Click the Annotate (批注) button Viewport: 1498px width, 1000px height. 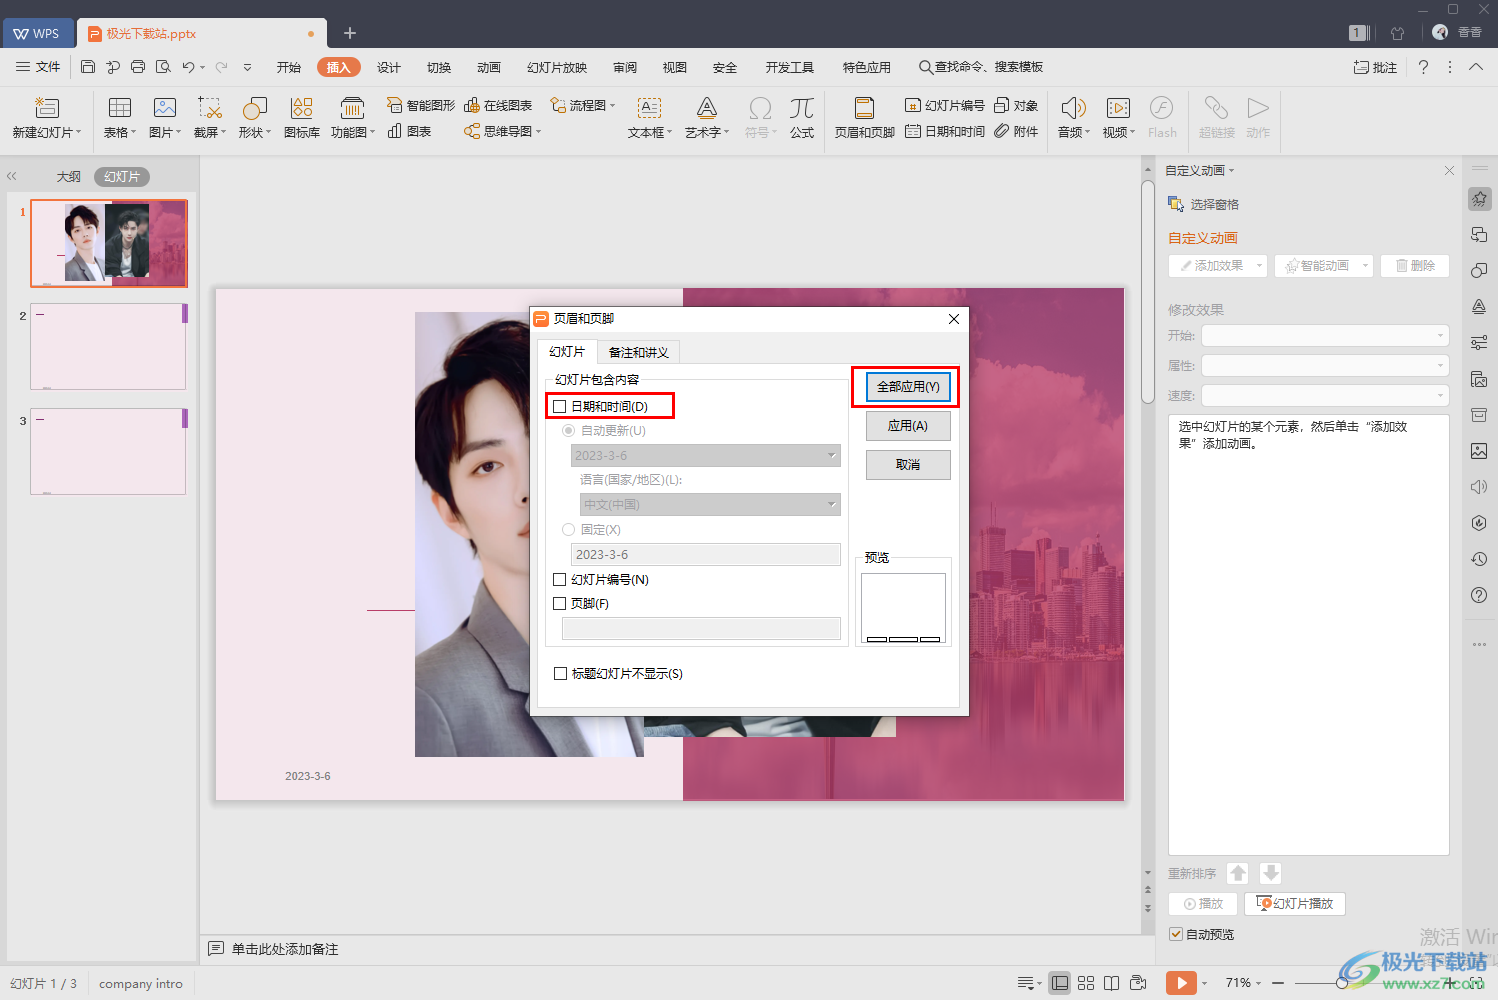(1375, 67)
